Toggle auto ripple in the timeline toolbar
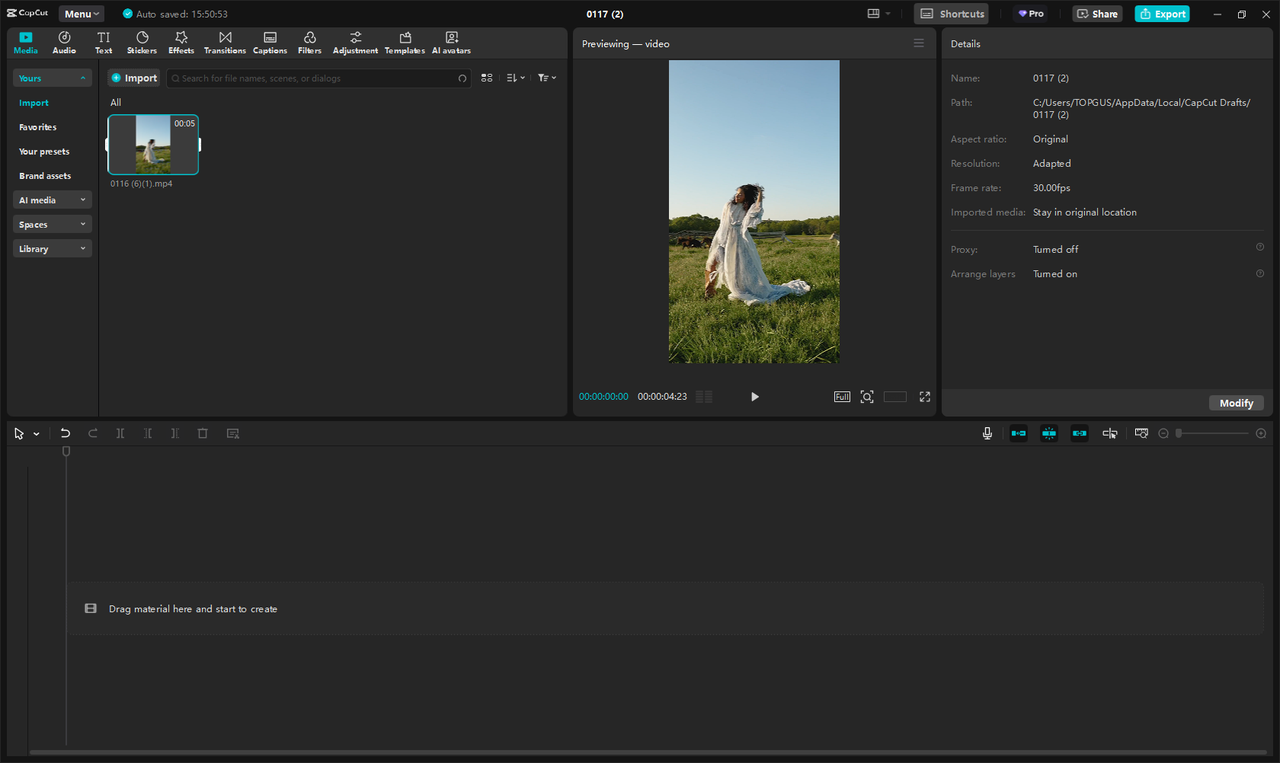This screenshot has height=763, width=1280. coord(1018,433)
